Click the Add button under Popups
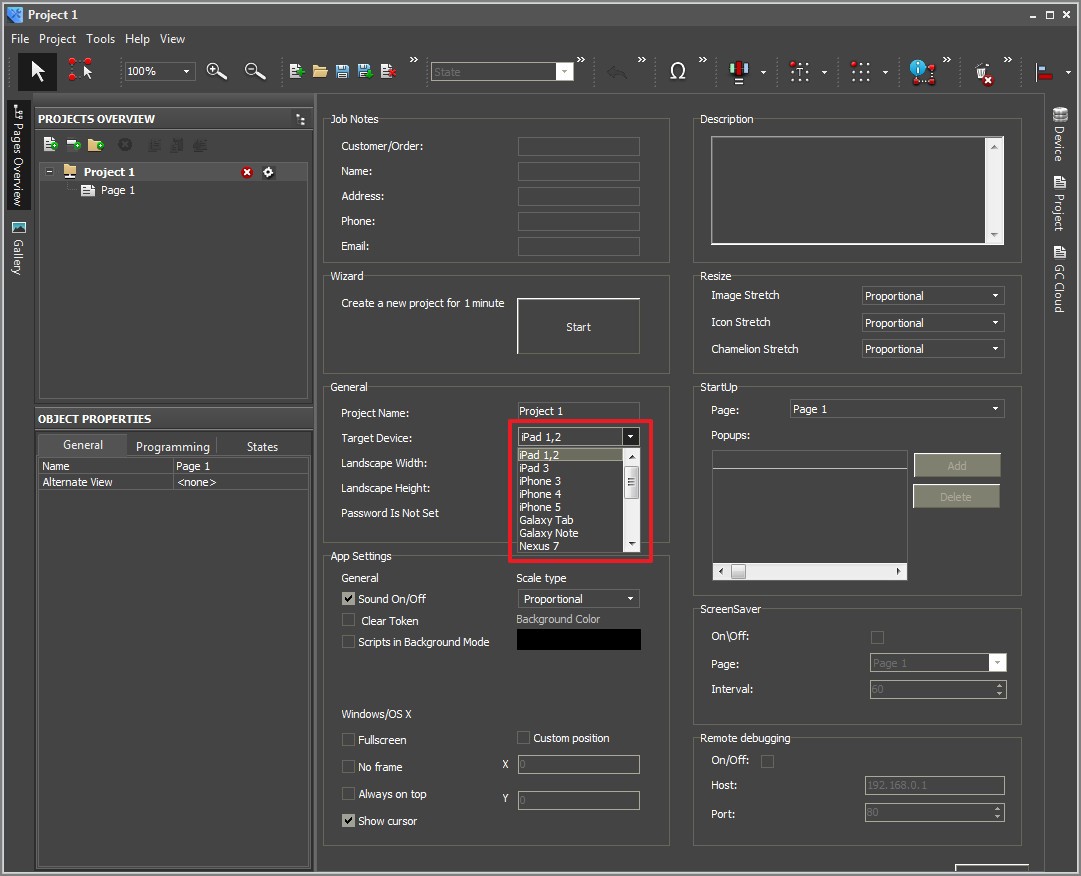The height and width of the screenshot is (876, 1081). coord(956,464)
